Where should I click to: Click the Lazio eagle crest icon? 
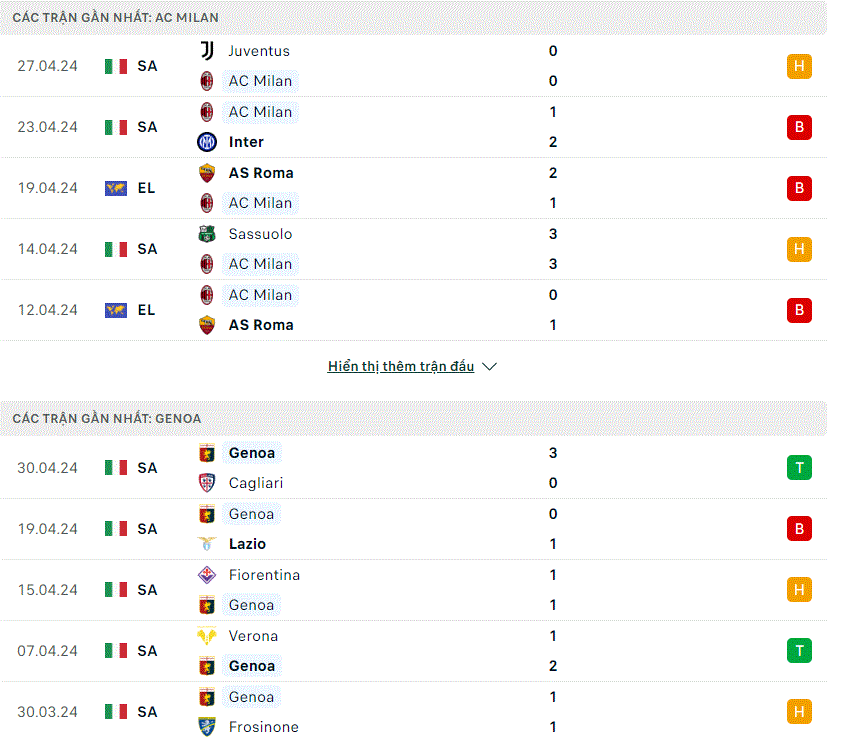tap(207, 544)
